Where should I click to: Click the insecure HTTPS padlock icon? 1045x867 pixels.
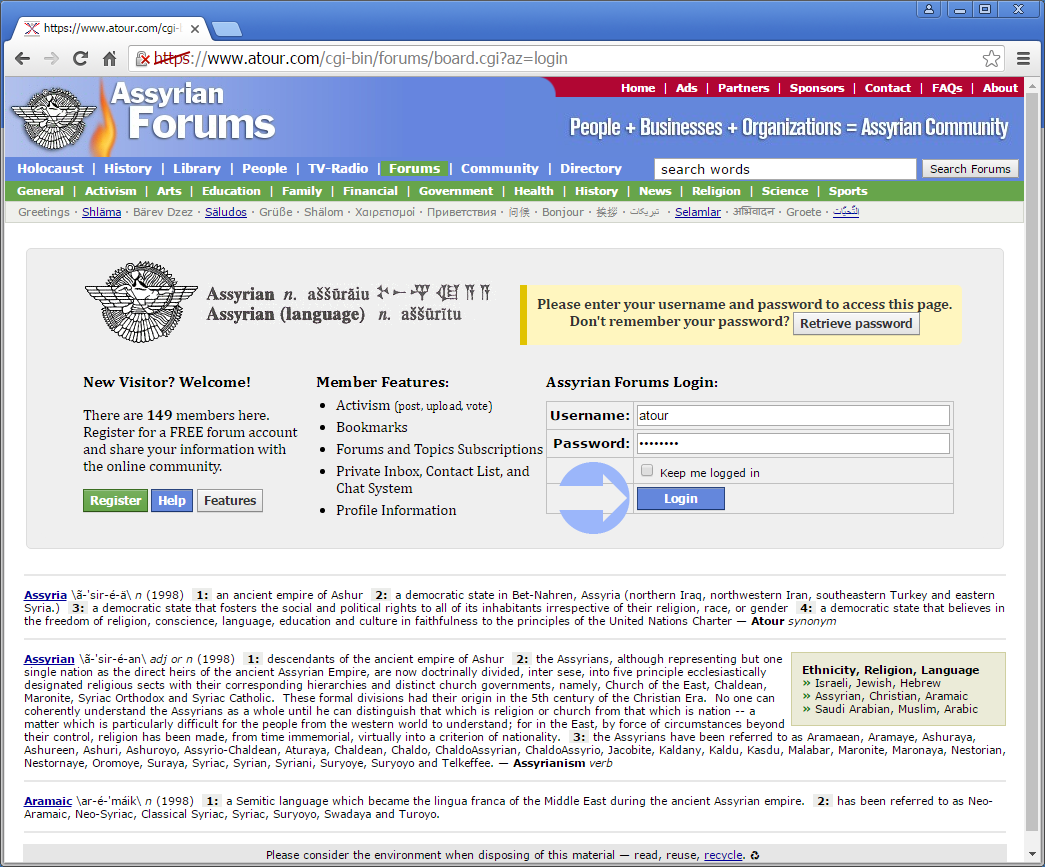pyautogui.click(x=143, y=59)
